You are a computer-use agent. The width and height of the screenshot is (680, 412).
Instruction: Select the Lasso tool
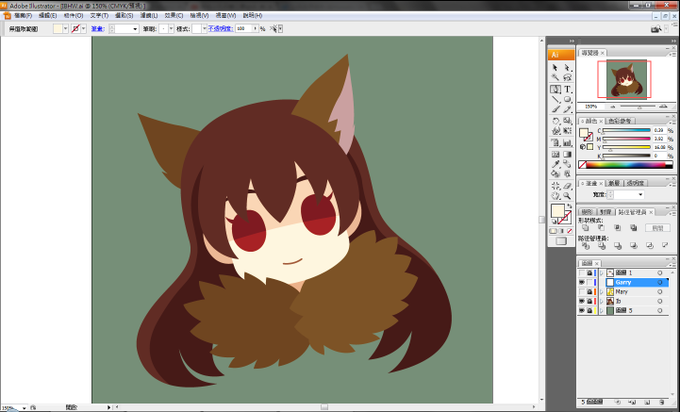pyautogui.click(x=567, y=77)
